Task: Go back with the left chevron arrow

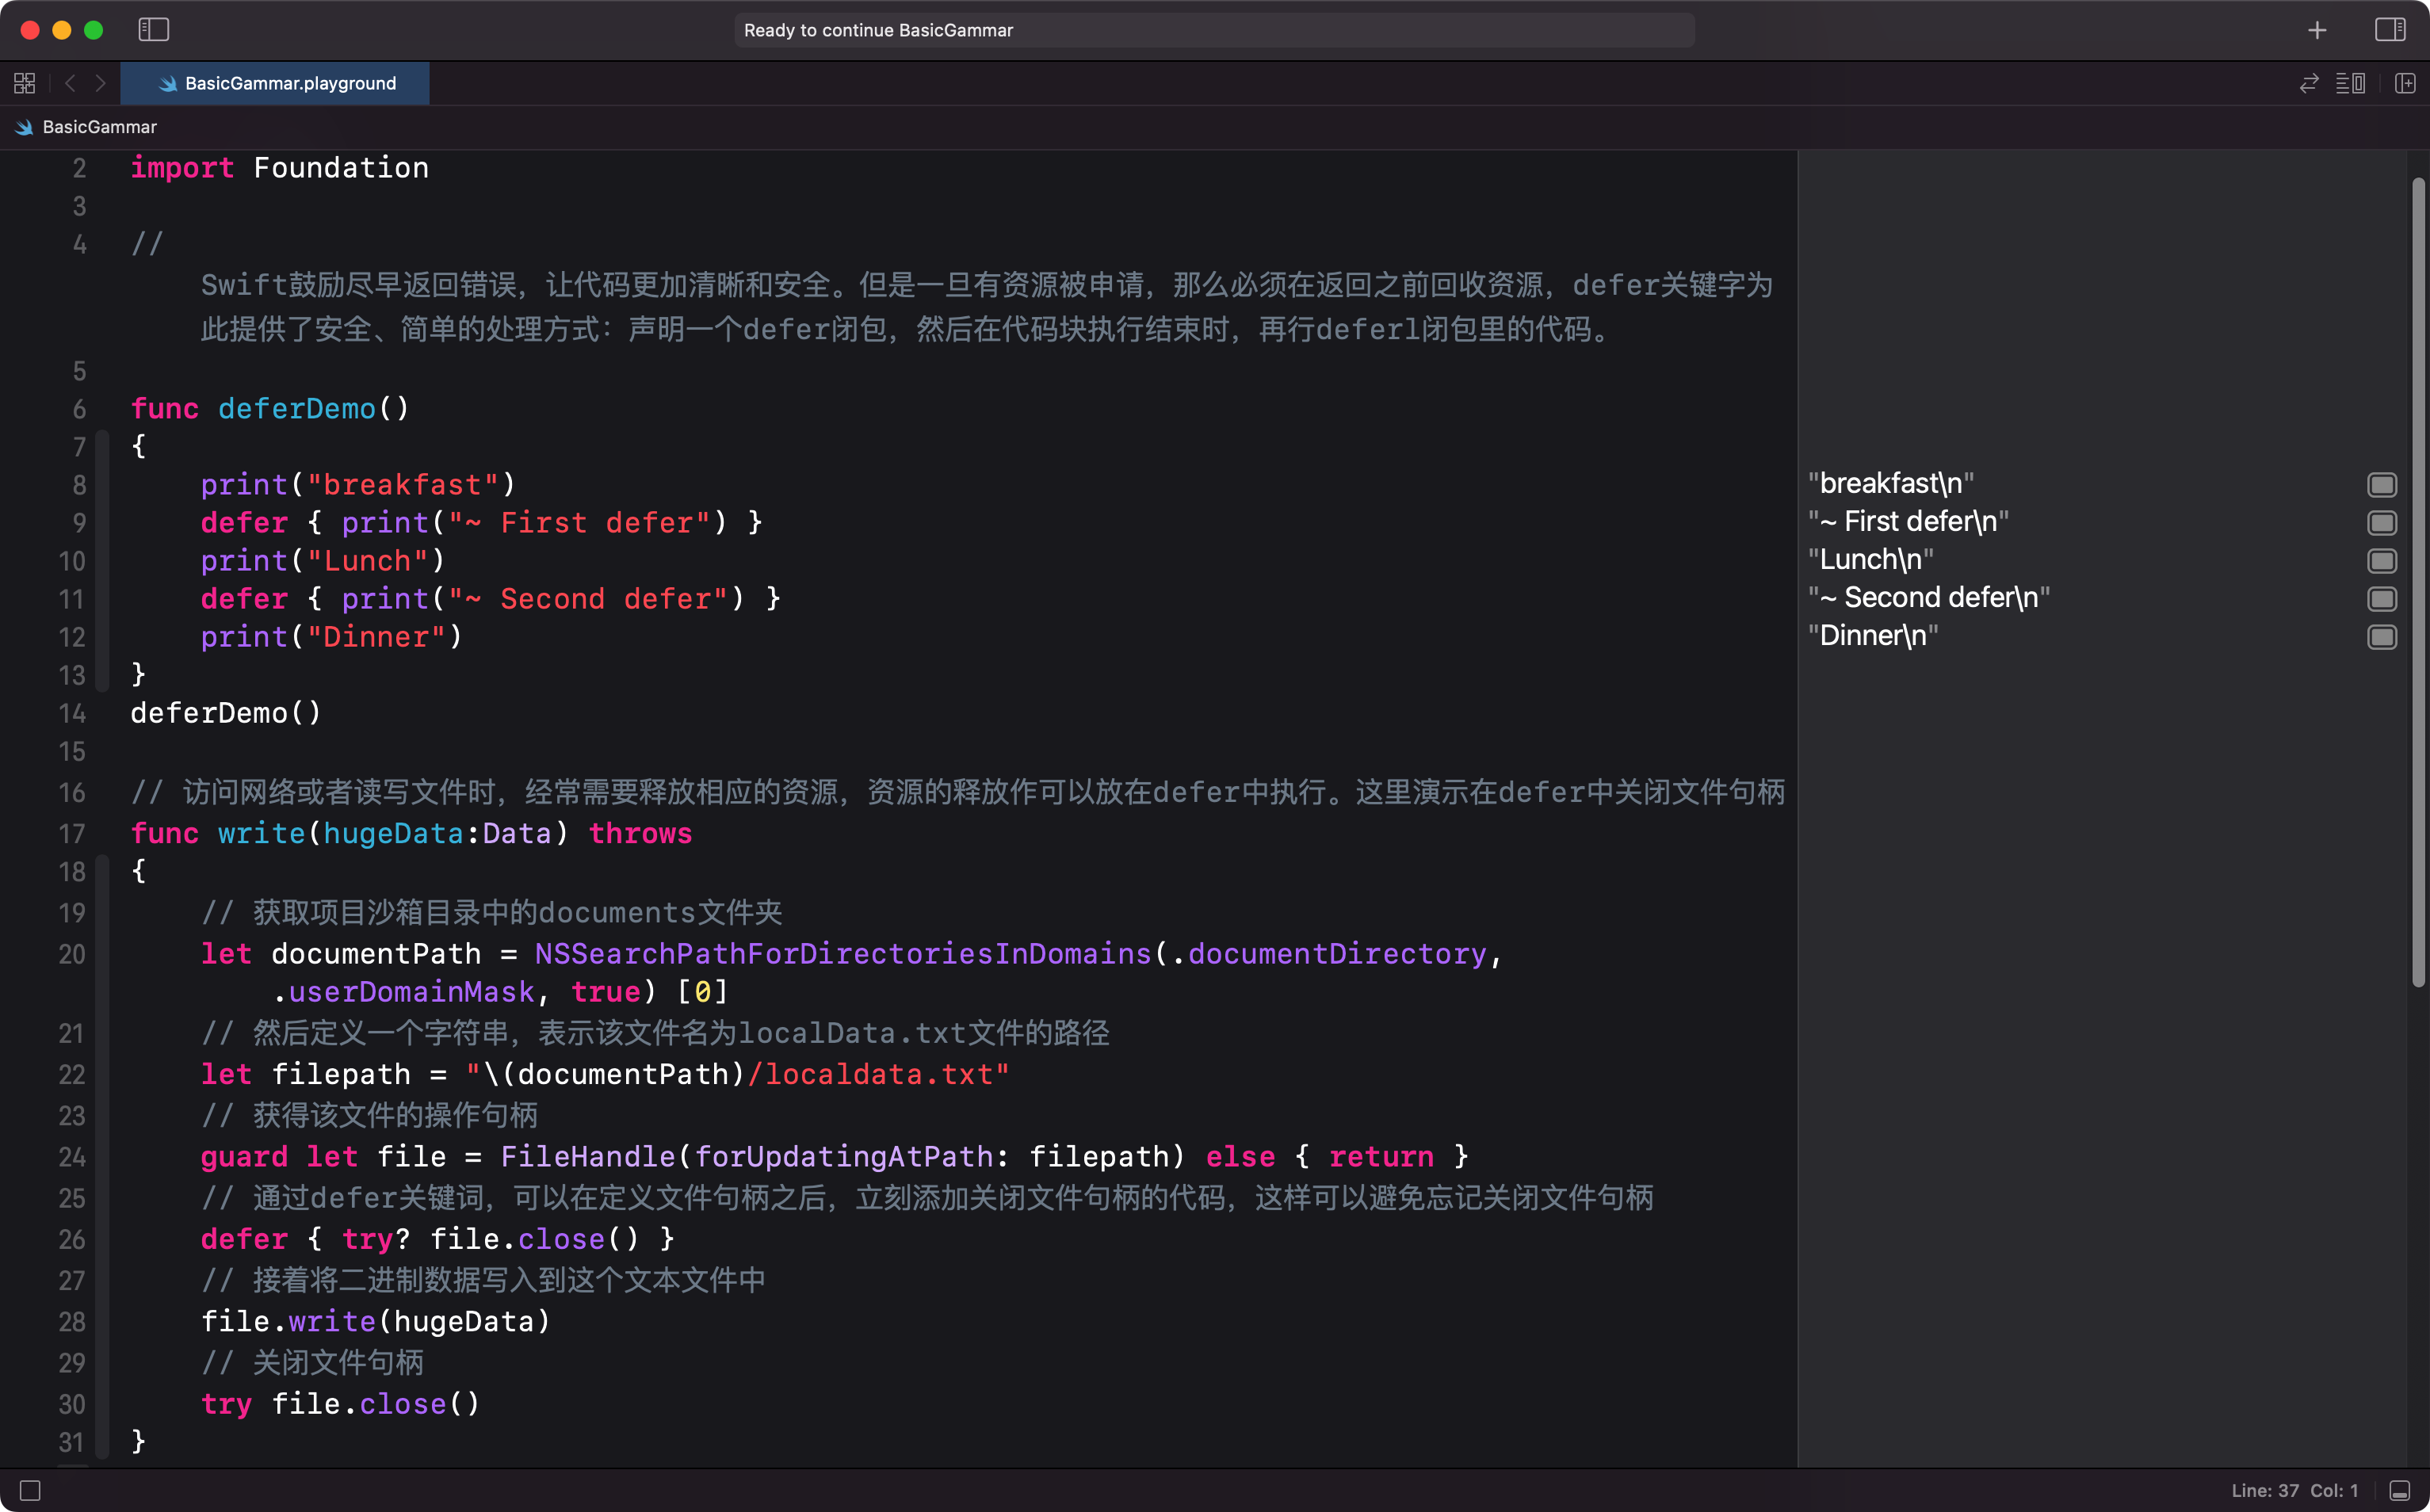Action: [70, 83]
